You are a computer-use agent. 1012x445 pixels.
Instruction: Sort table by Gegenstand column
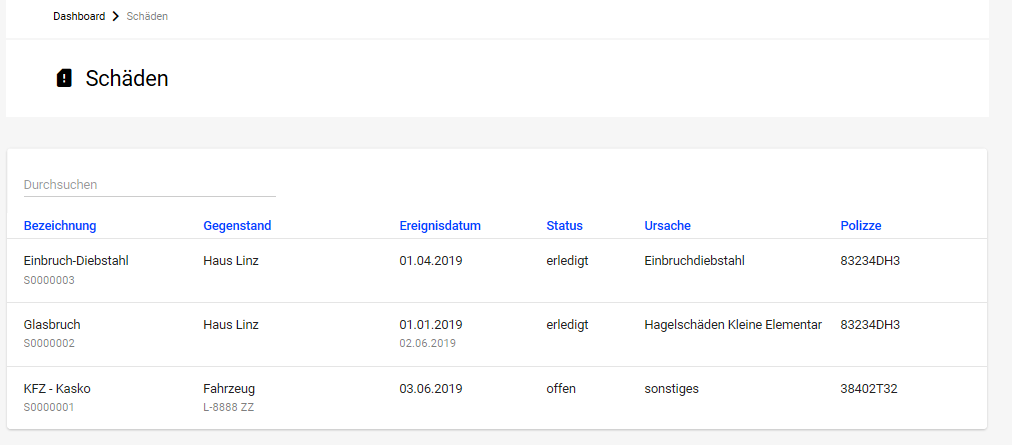tap(237, 226)
